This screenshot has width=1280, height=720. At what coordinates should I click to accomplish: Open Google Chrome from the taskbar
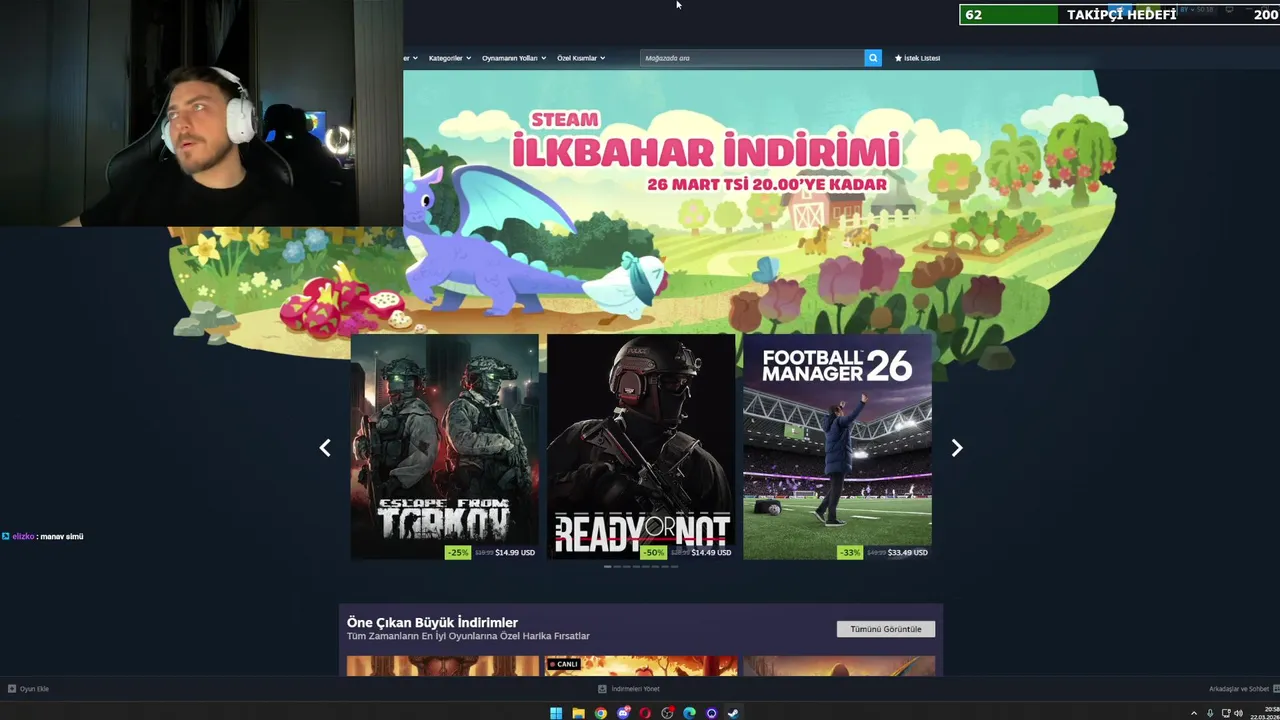coord(600,713)
